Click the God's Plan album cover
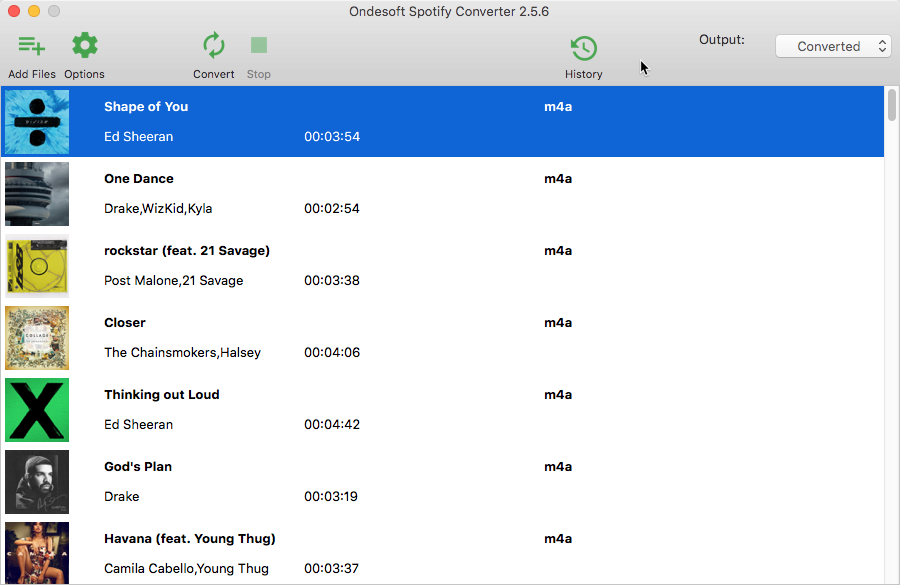The width and height of the screenshot is (900, 585). (x=37, y=482)
